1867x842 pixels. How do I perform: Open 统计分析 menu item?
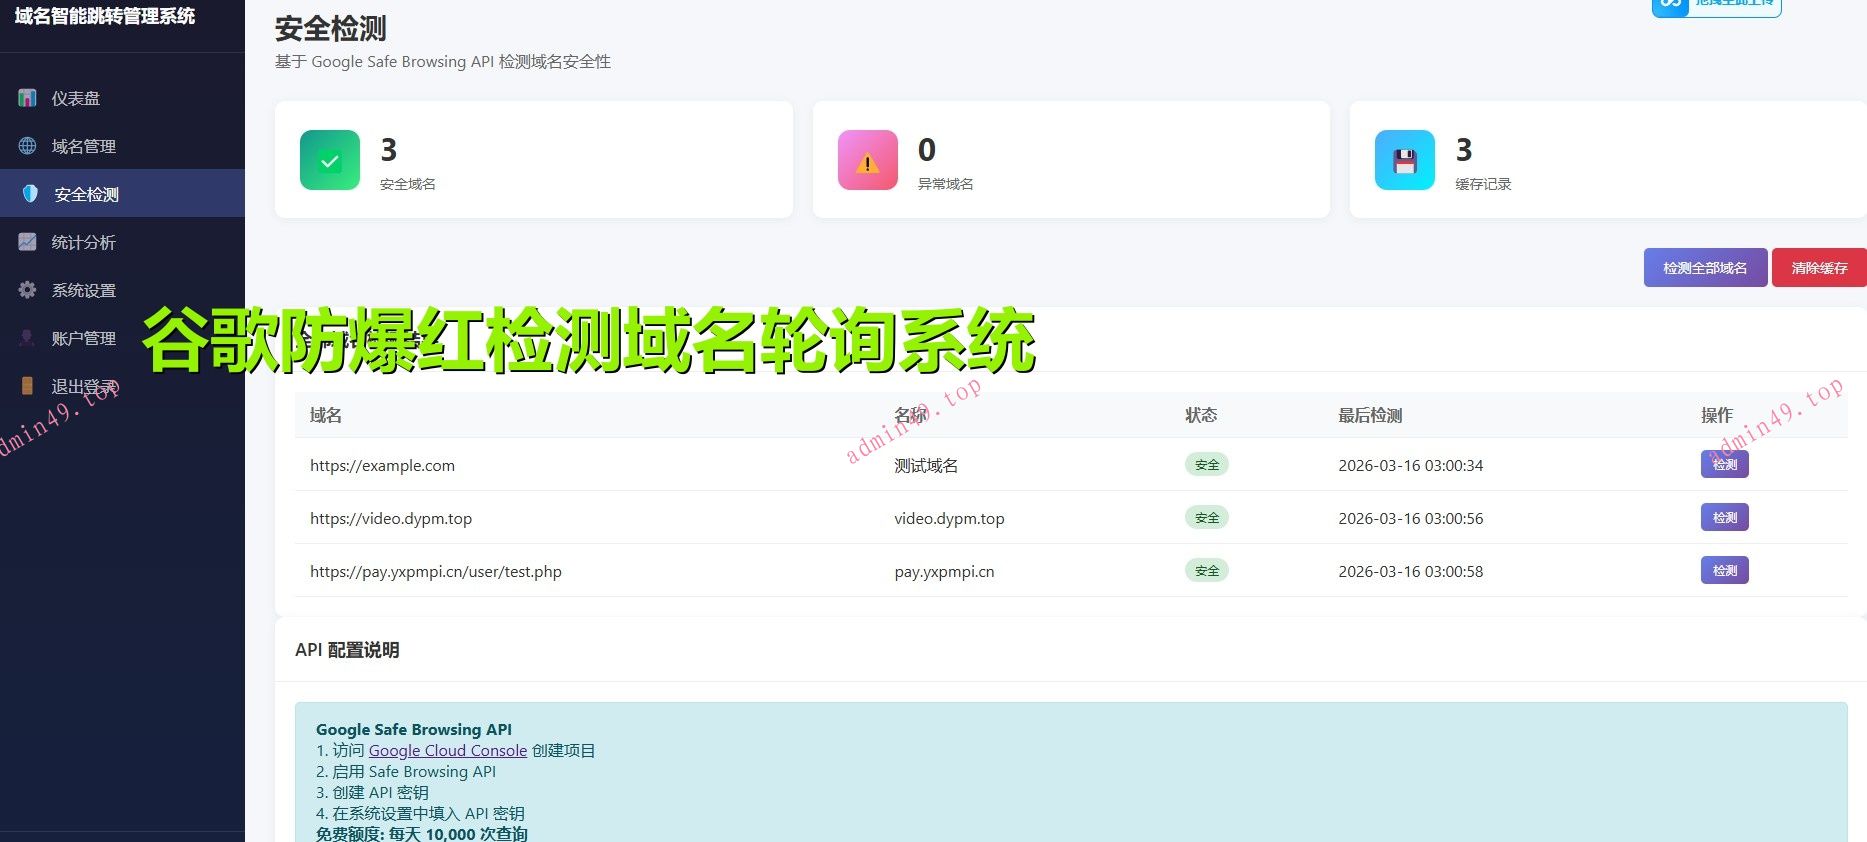coord(84,242)
